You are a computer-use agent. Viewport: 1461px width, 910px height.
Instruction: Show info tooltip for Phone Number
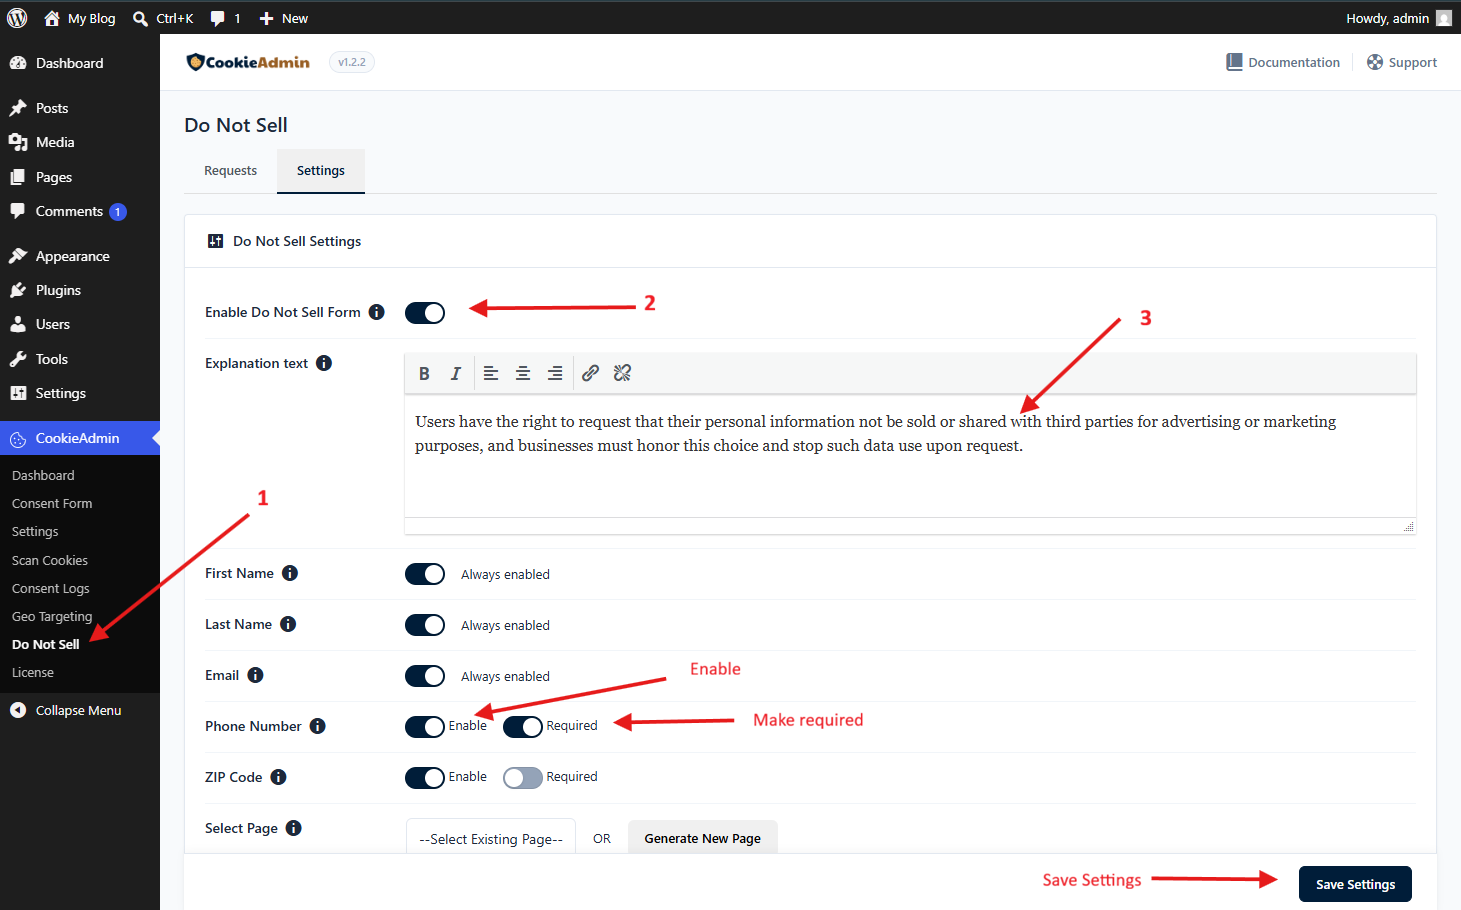pyautogui.click(x=317, y=726)
